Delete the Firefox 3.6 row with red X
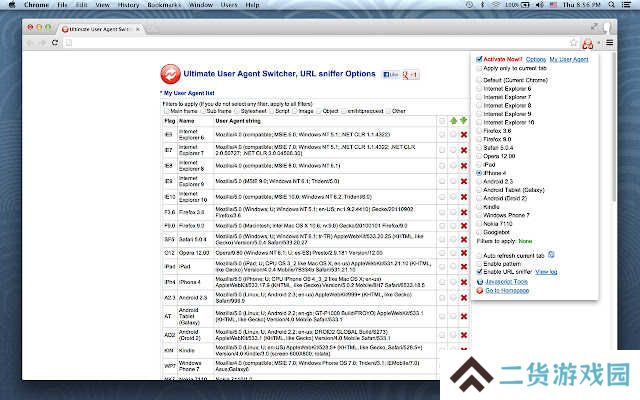Viewport: 640px width, 400px height. click(x=464, y=212)
